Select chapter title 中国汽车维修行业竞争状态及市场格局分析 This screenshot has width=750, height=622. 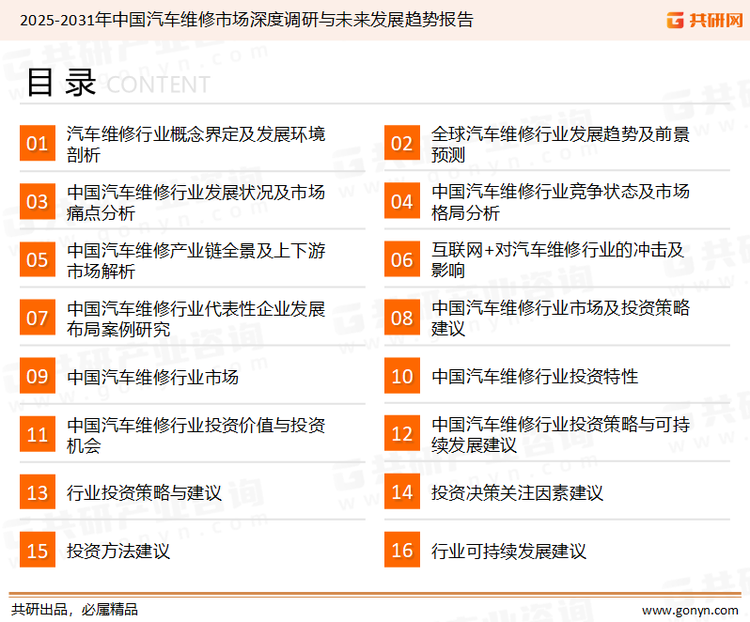pyautogui.click(x=561, y=202)
